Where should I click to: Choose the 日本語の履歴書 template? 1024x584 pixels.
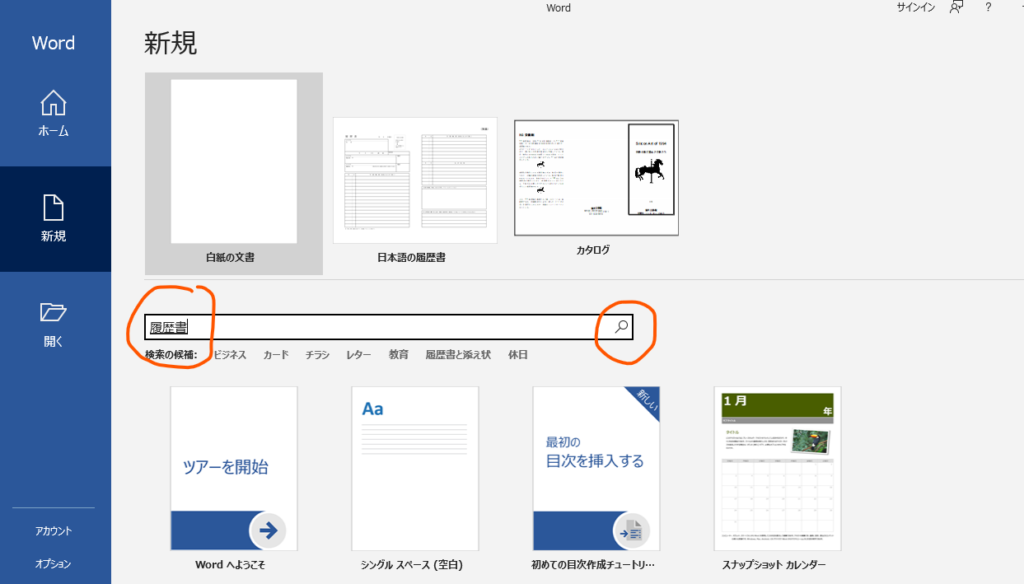(x=414, y=181)
